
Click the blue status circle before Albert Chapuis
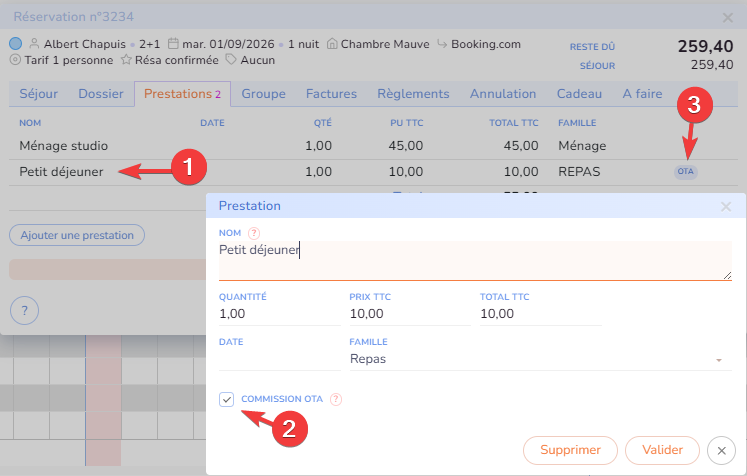pos(15,44)
